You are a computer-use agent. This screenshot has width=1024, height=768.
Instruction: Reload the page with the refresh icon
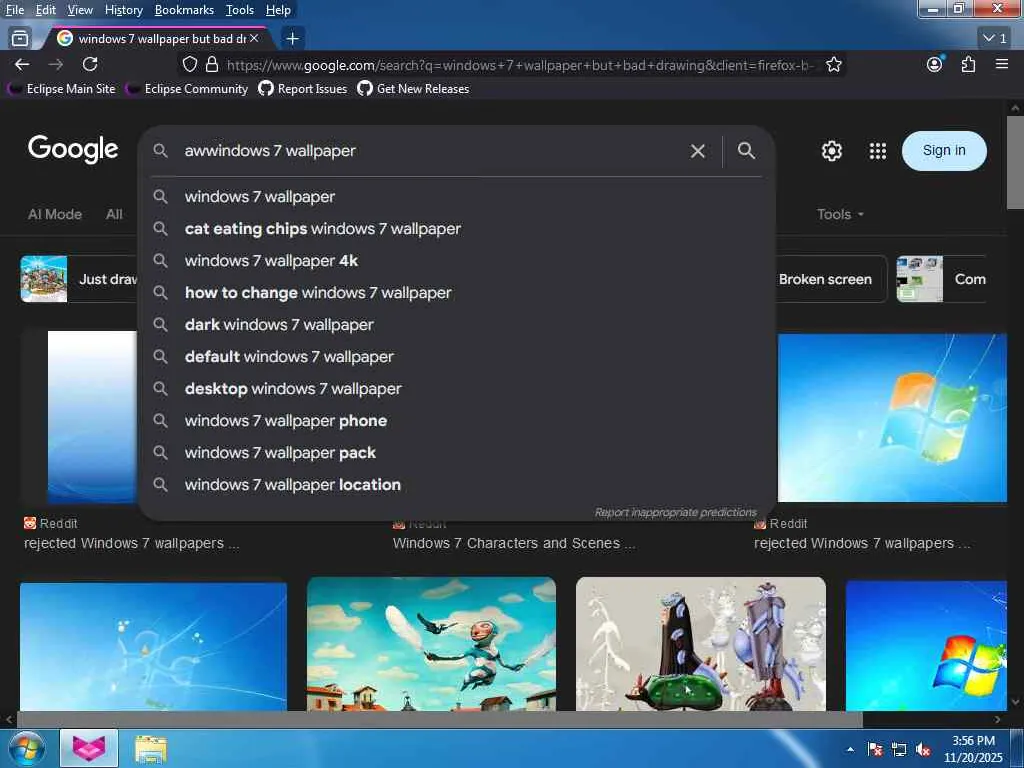tap(90, 64)
